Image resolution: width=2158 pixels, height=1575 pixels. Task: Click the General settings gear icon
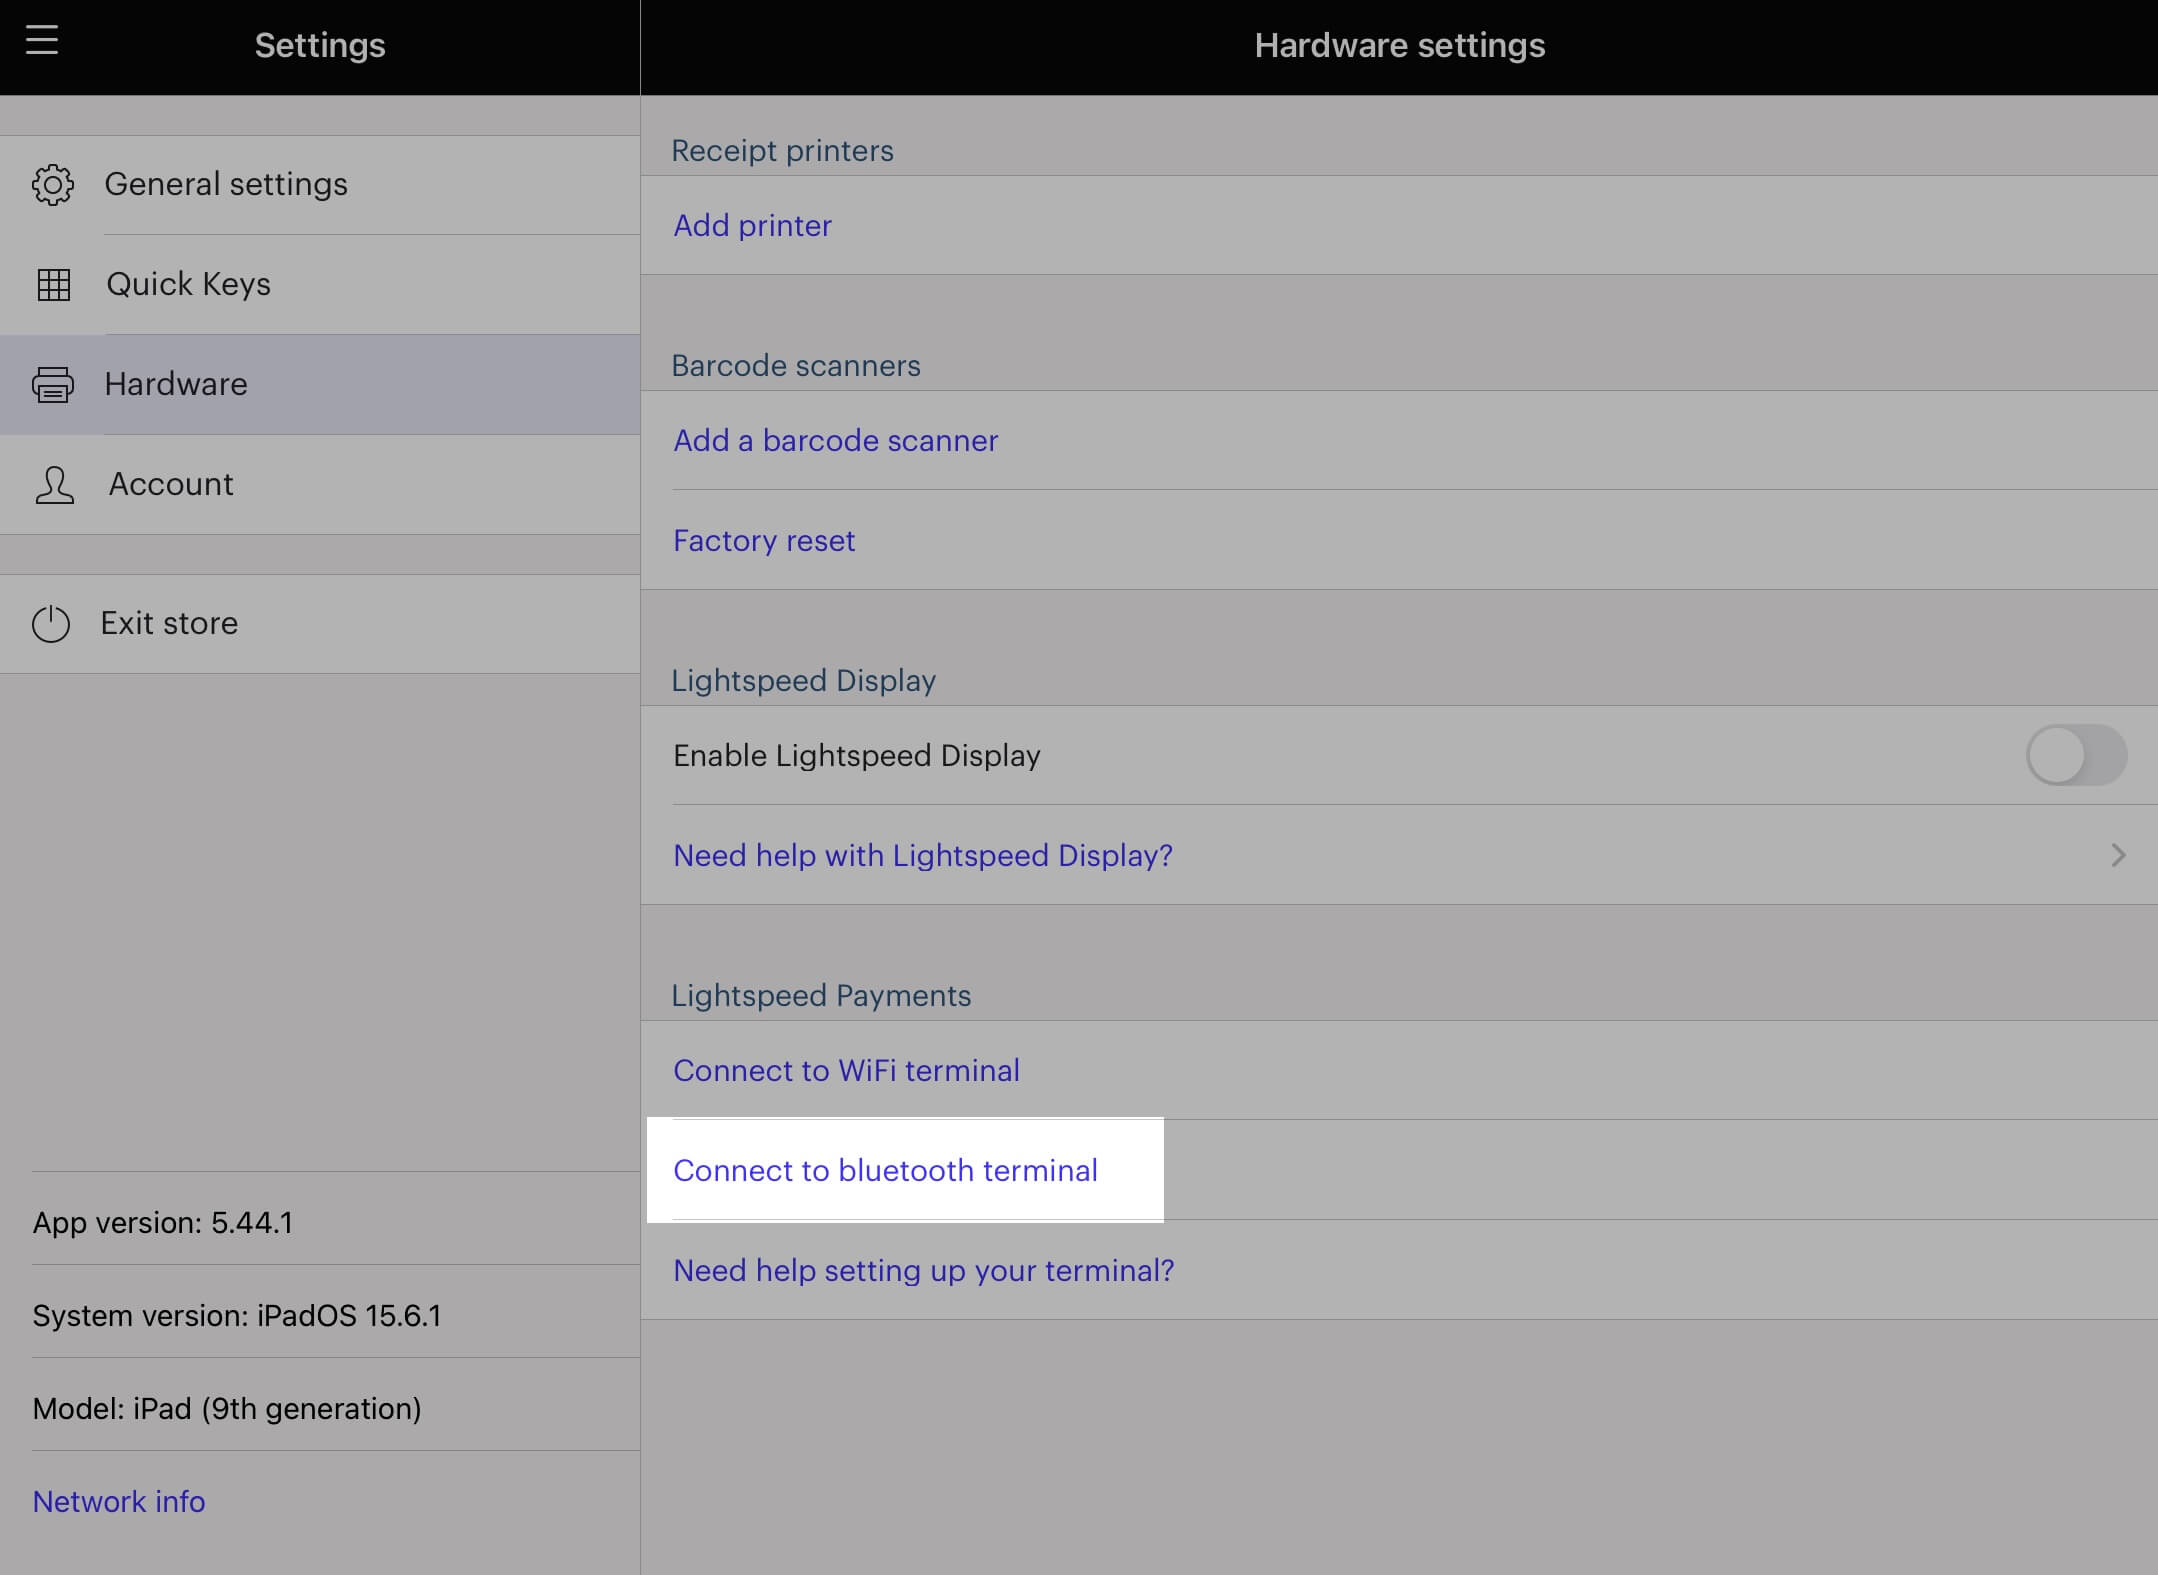53,185
